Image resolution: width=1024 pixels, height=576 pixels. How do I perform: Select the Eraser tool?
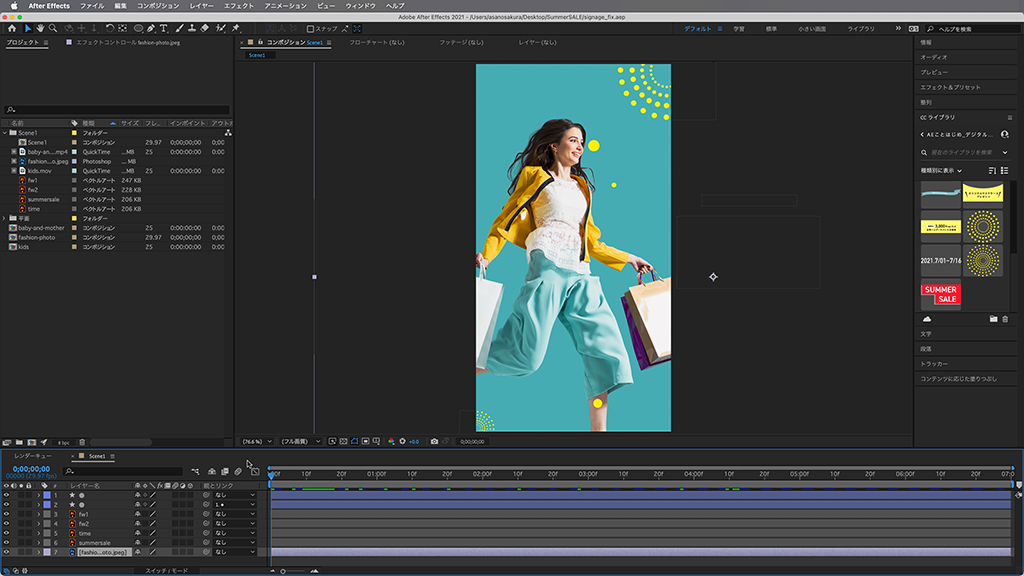[x=205, y=29]
